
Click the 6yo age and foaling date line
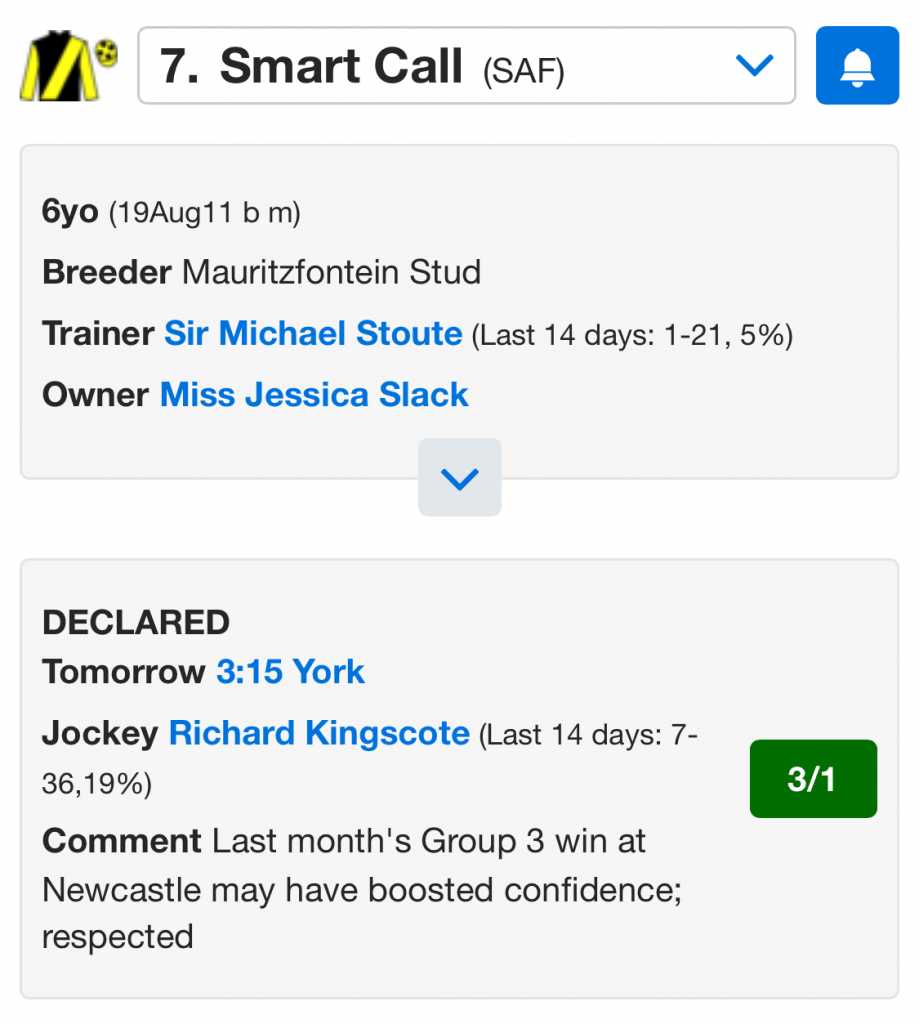coord(171,212)
